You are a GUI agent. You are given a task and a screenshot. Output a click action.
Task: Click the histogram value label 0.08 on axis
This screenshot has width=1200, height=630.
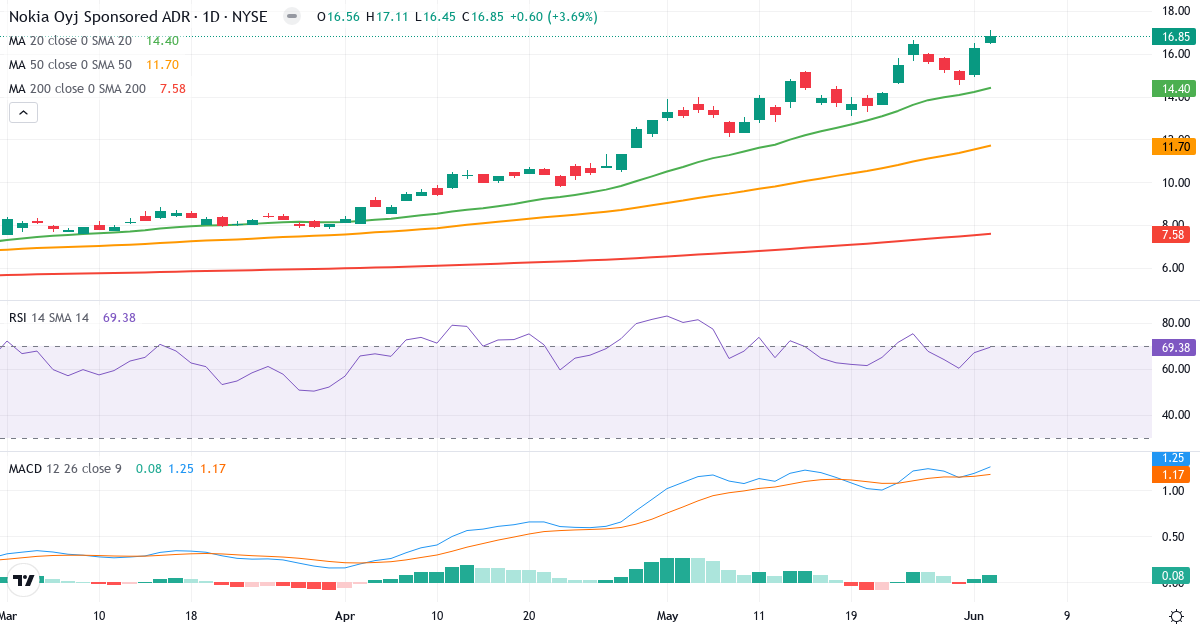click(x=1170, y=575)
